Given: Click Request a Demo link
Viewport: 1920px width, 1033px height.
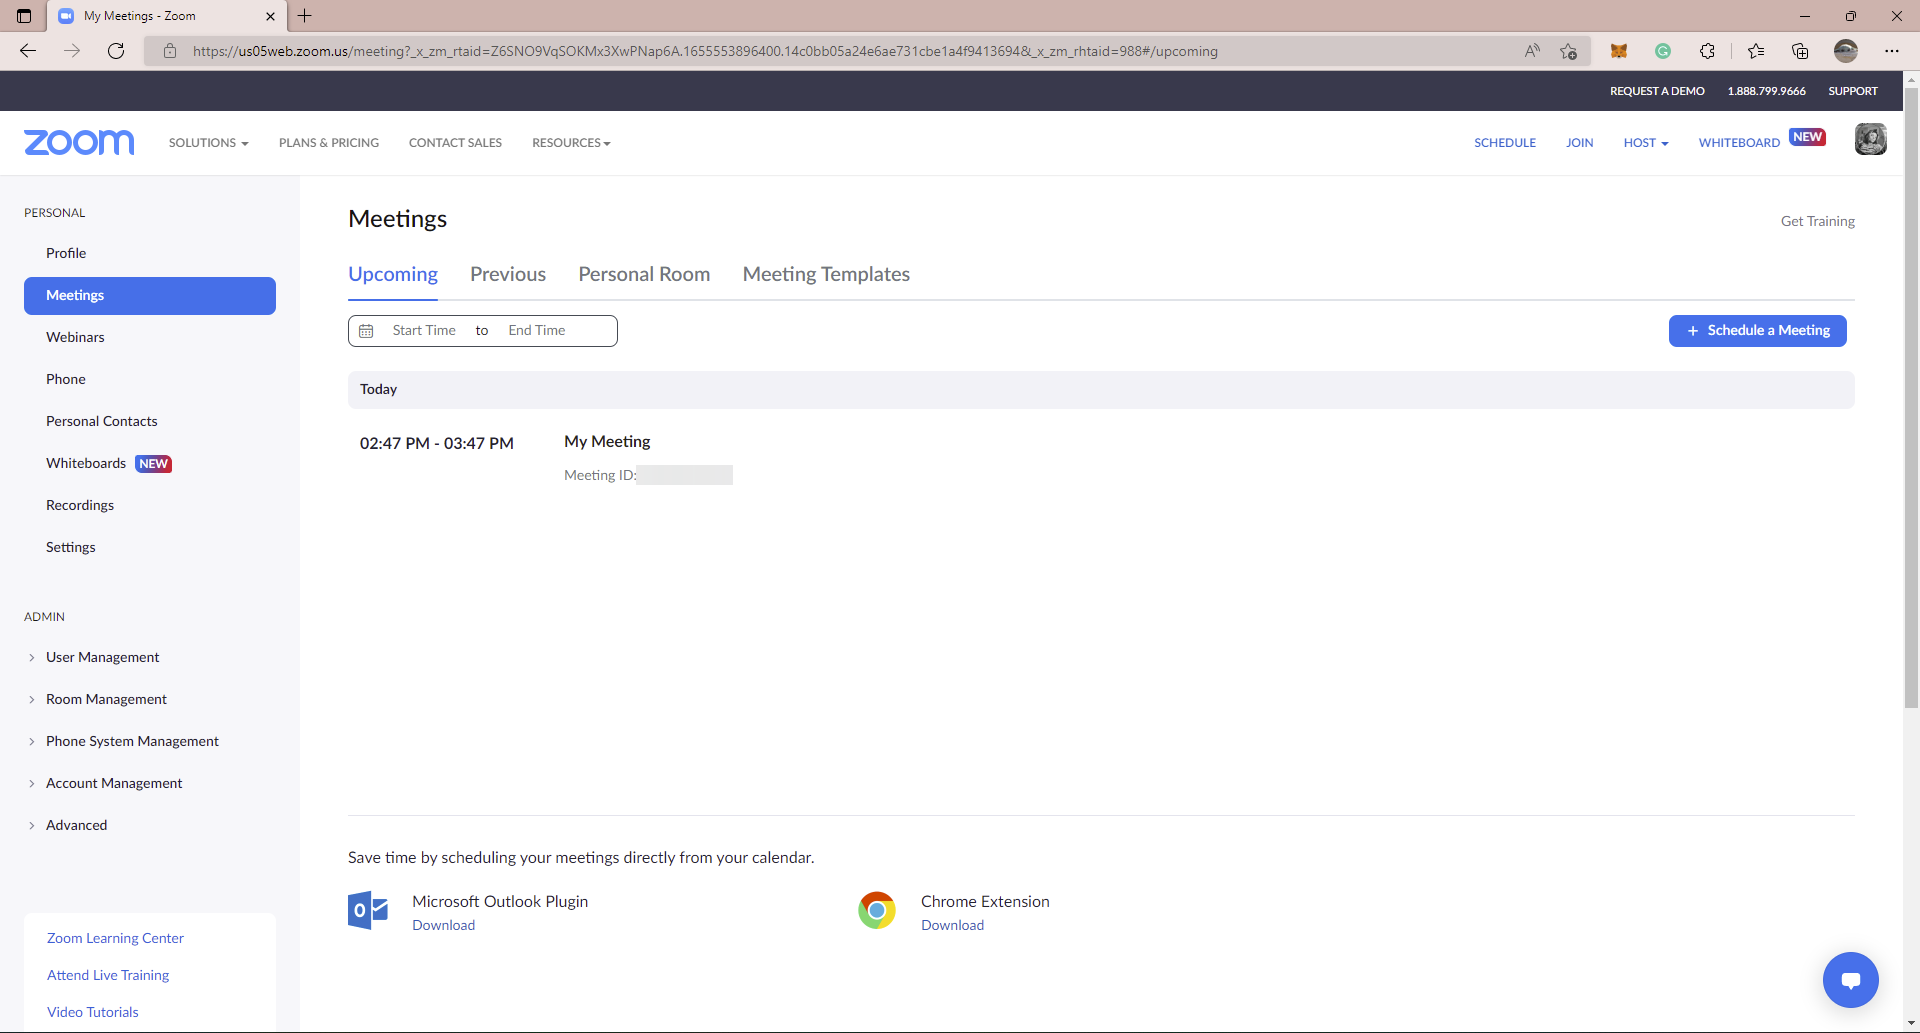Looking at the screenshot, I should [1657, 91].
